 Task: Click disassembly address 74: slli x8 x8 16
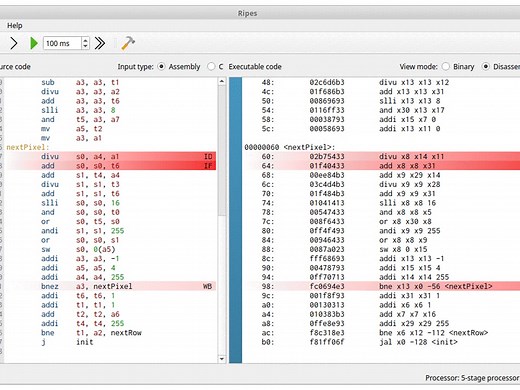click(382, 203)
